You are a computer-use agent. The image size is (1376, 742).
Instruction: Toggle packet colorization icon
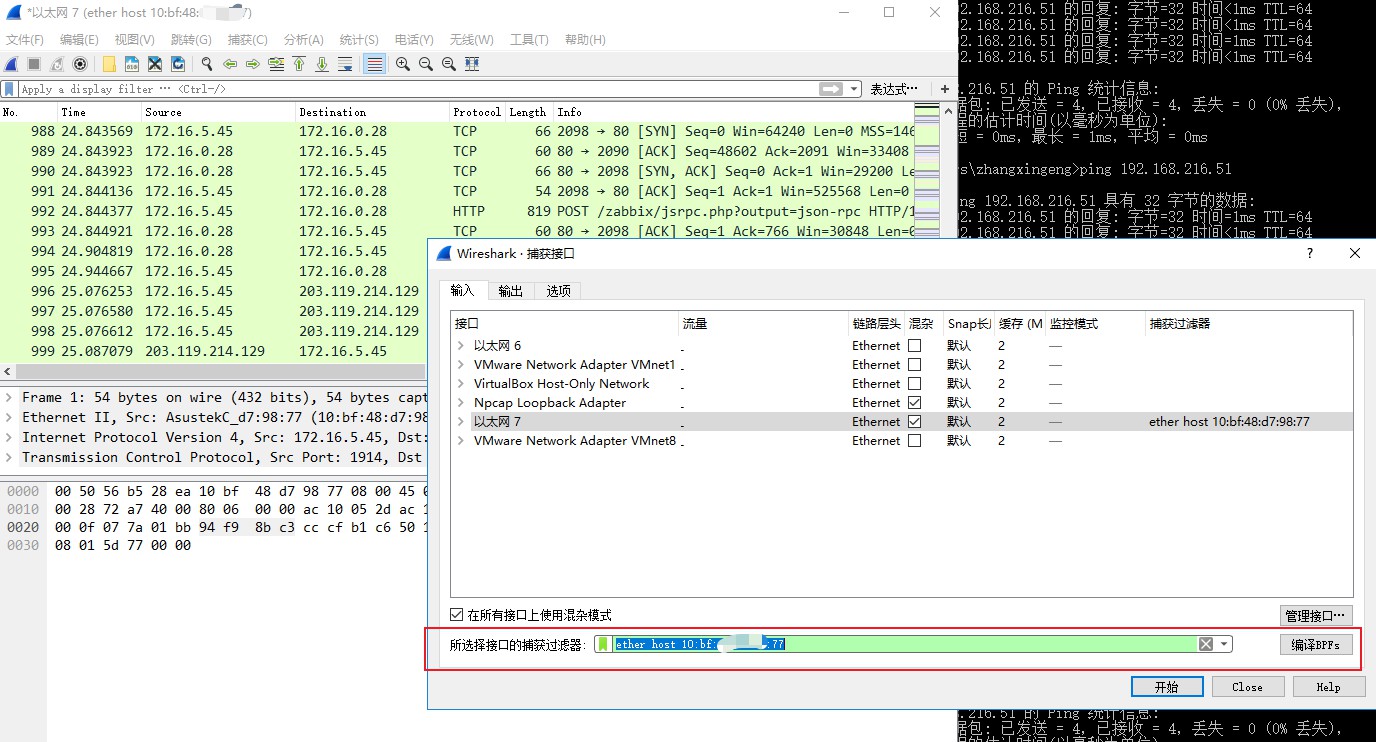click(374, 64)
